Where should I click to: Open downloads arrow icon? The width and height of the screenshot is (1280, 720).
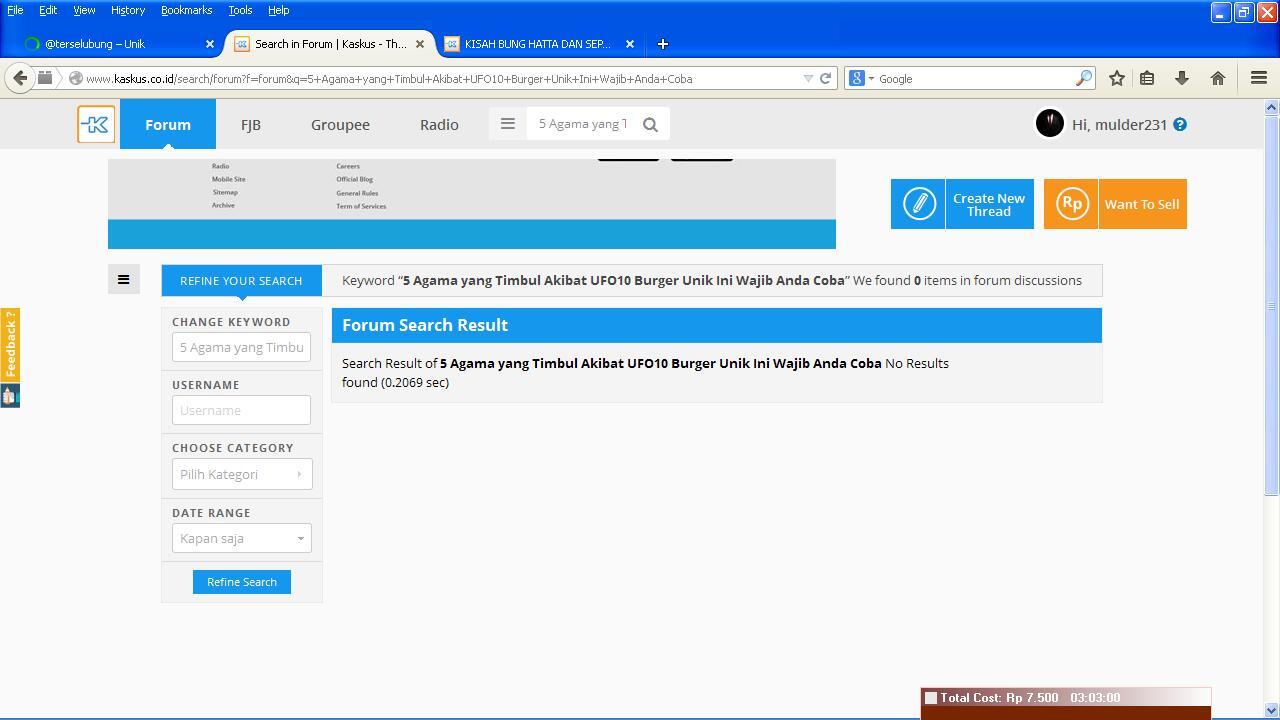point(1181,78)
